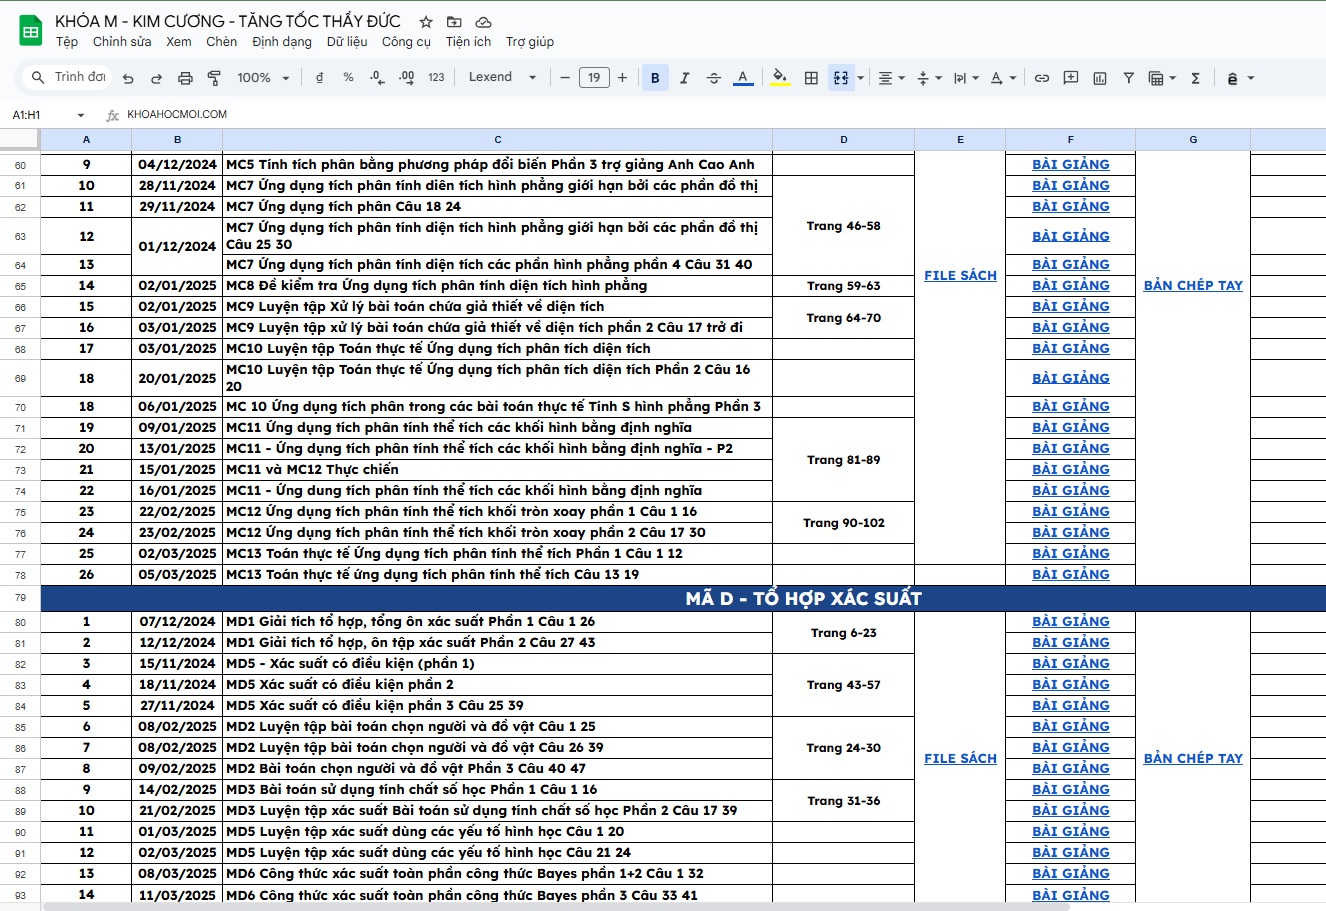Open BÀI GIẢNG link in row 78
Screen dimensions: 1326x911
[1071, 574]
